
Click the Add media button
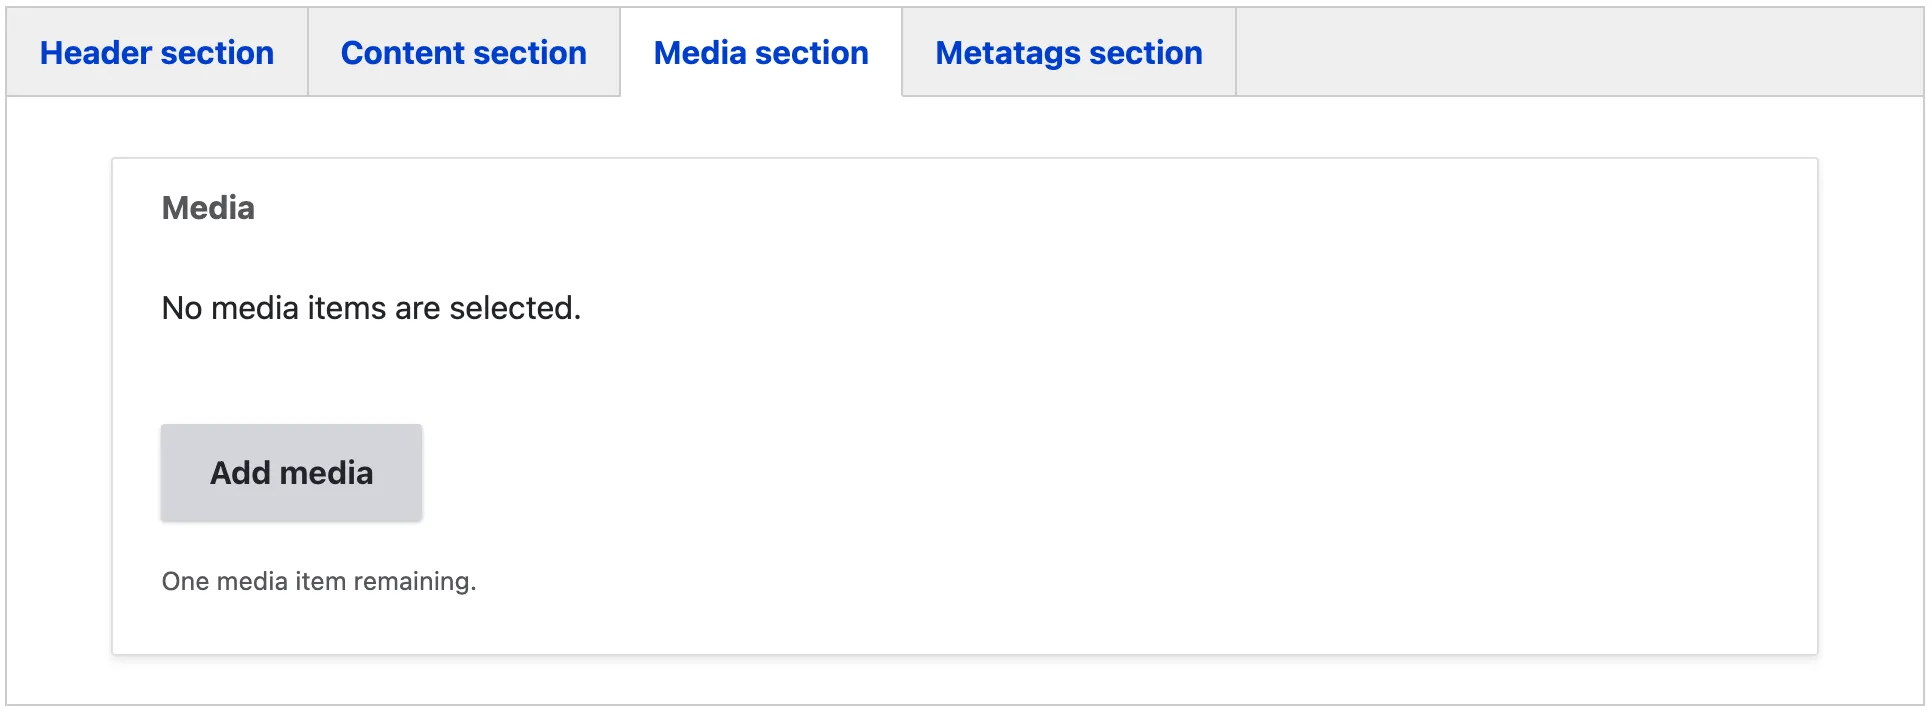(291, 473)
